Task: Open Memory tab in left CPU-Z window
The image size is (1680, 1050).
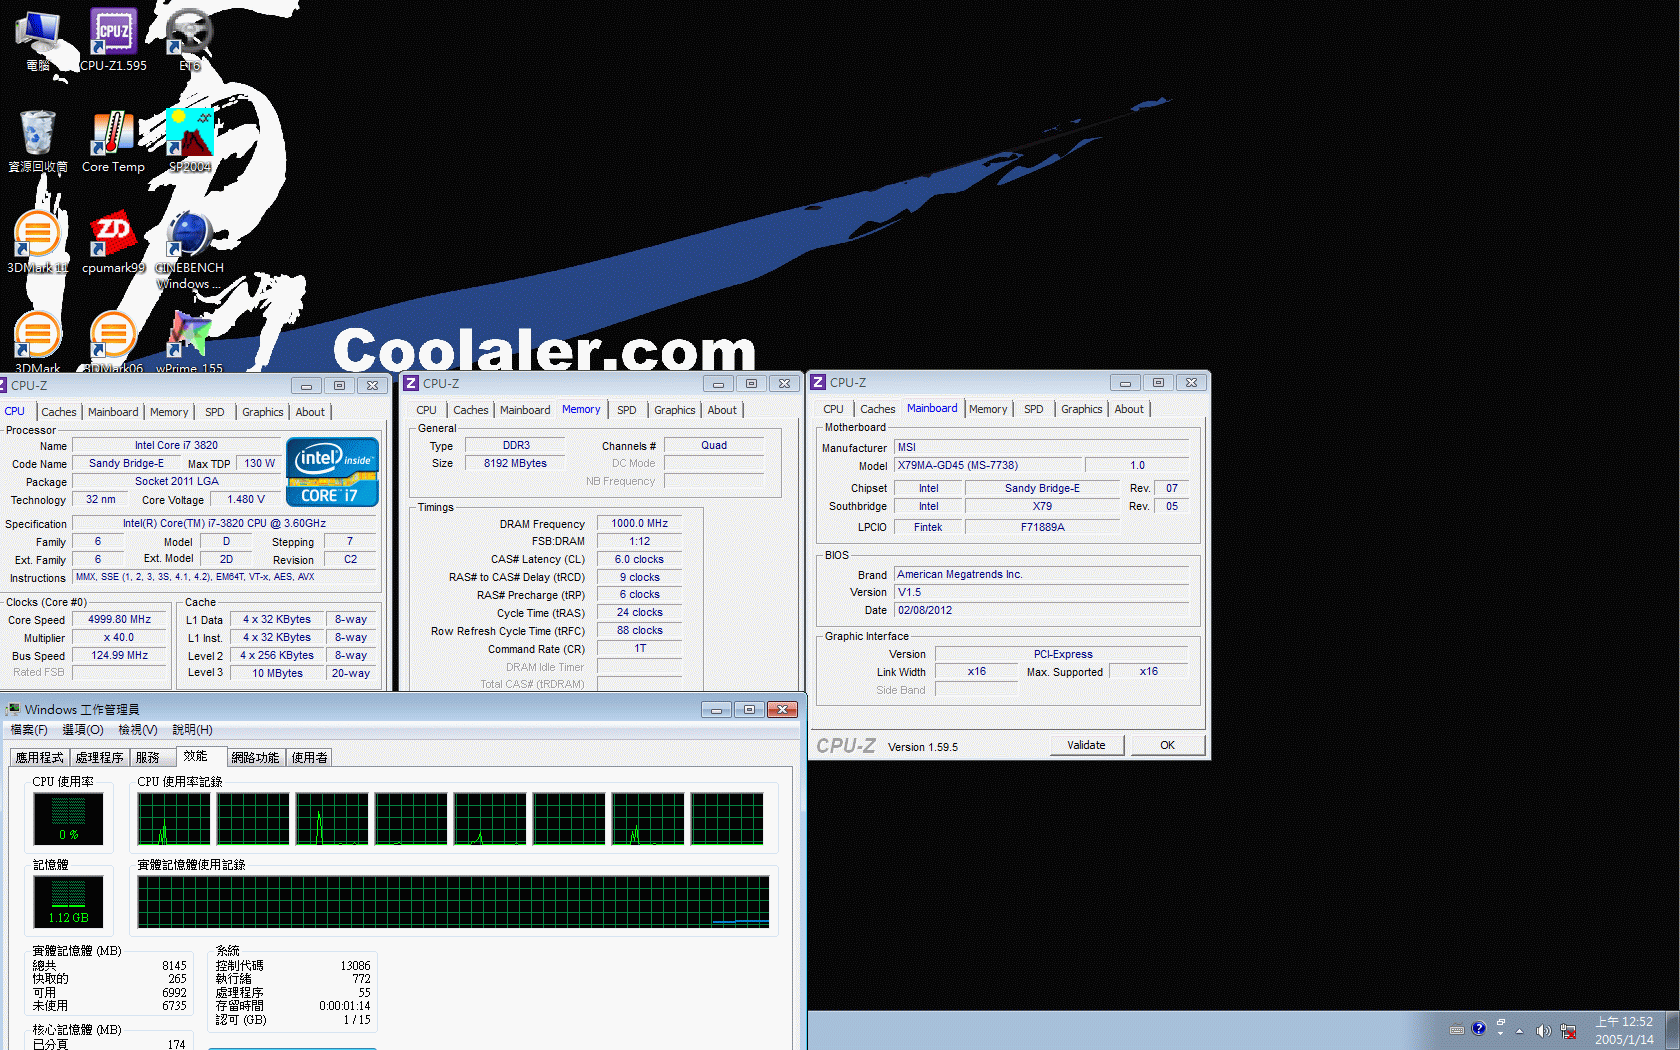Action: coord(169,412)
